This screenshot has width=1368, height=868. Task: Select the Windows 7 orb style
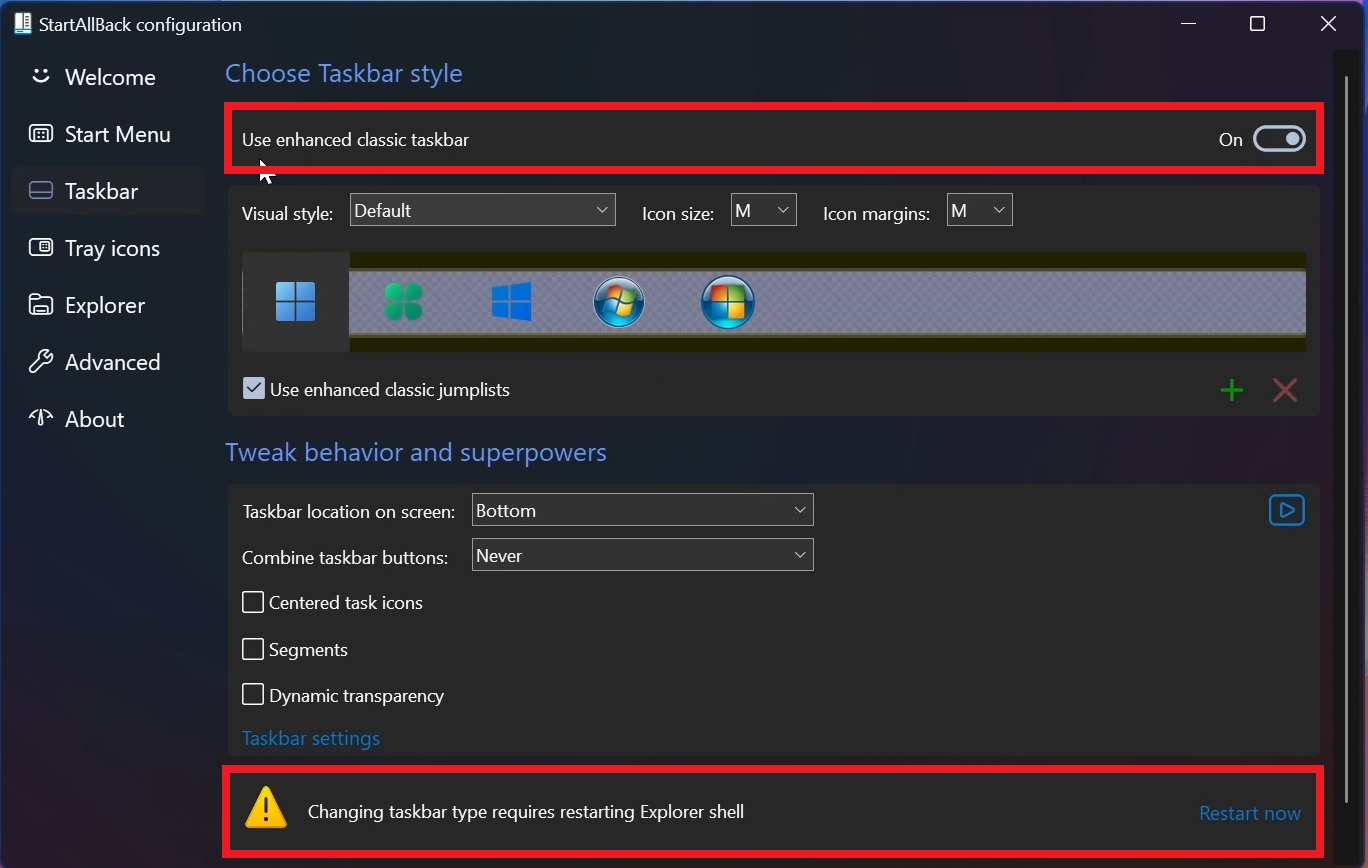(619, 302)
